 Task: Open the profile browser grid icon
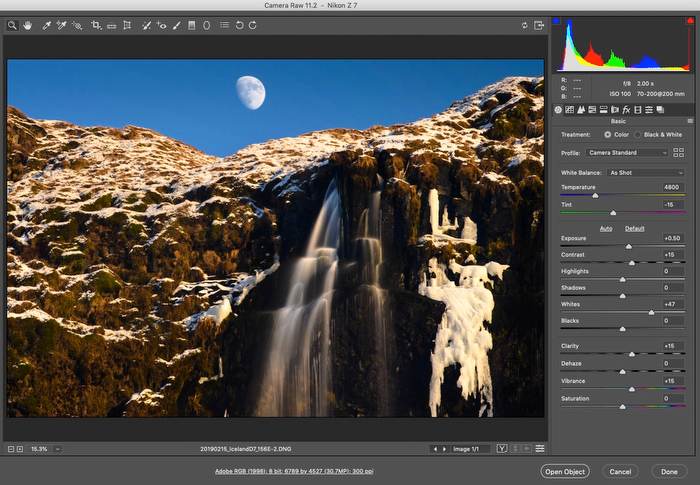pos(679,153)
